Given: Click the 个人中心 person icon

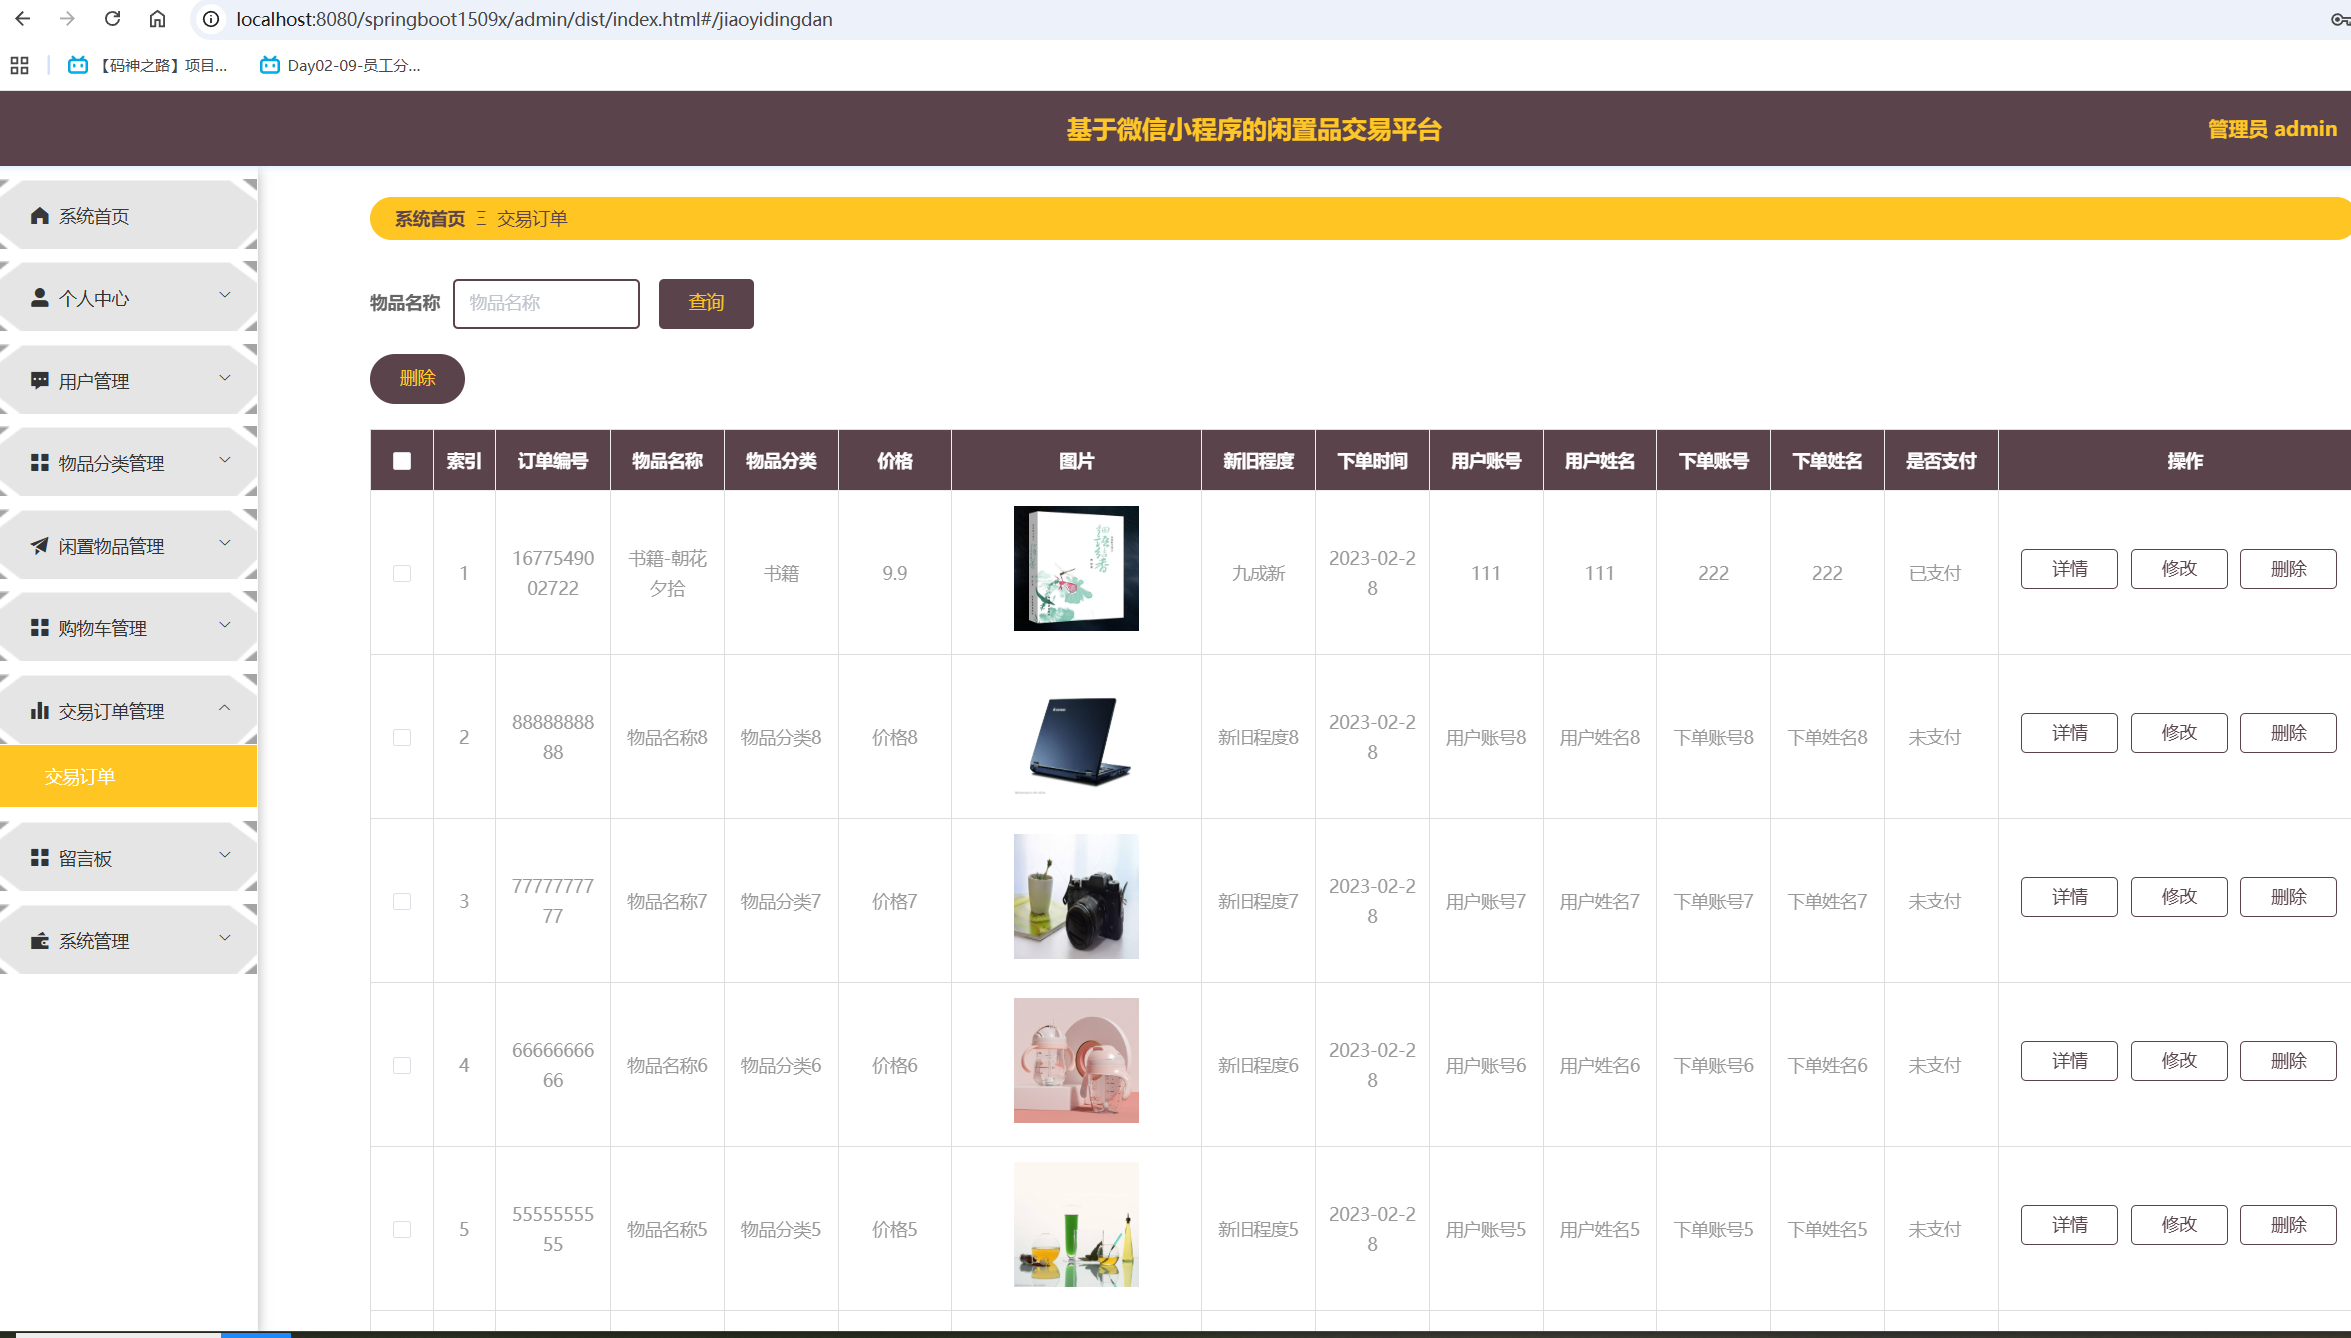Looking at the screenshot, I should point(39,297).
